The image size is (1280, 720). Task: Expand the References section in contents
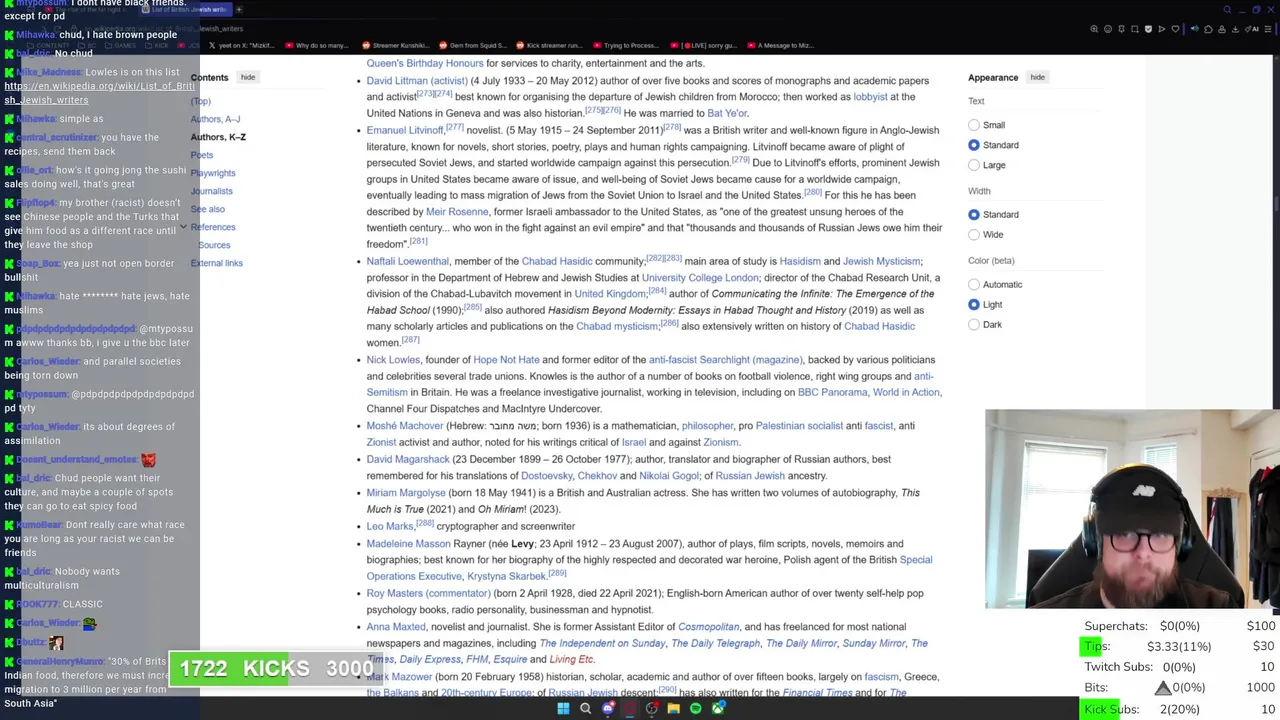point(183,227)
